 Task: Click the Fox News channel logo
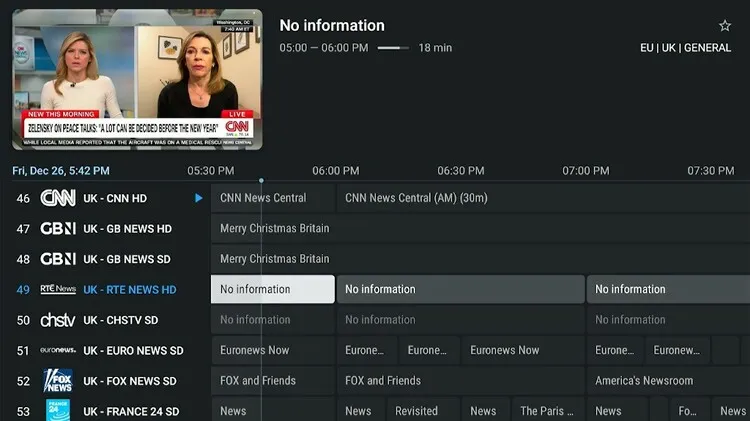tap(58, 381)
